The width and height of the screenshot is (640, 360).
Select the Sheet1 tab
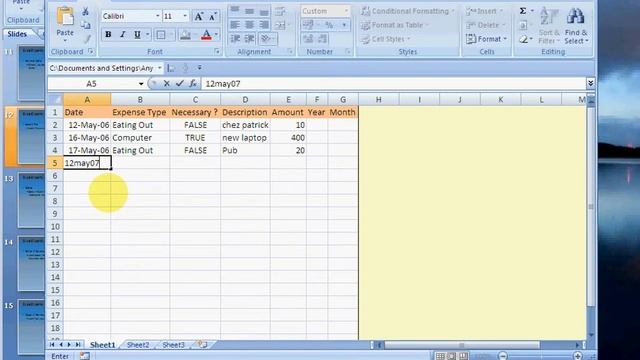[102, 345]
